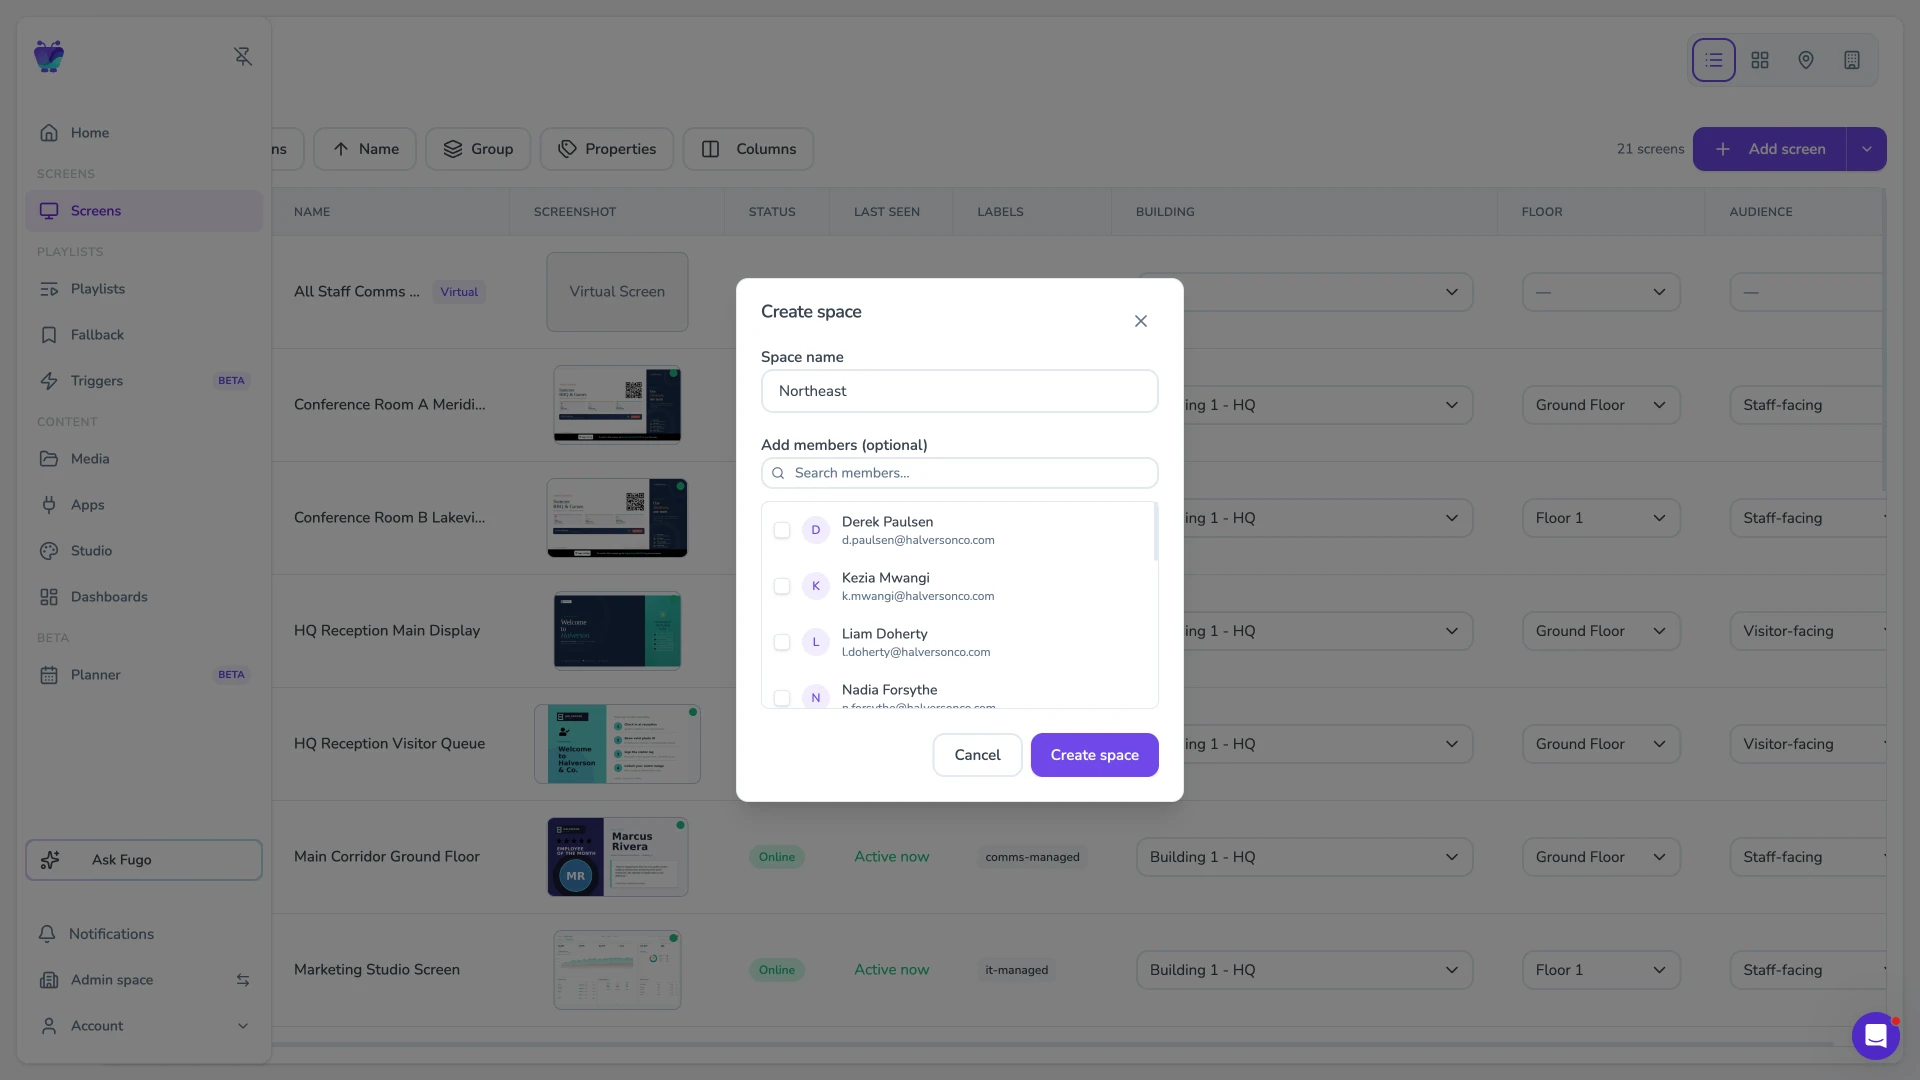
Task: Open Studio in sidebar
Action: click(144, 551)
